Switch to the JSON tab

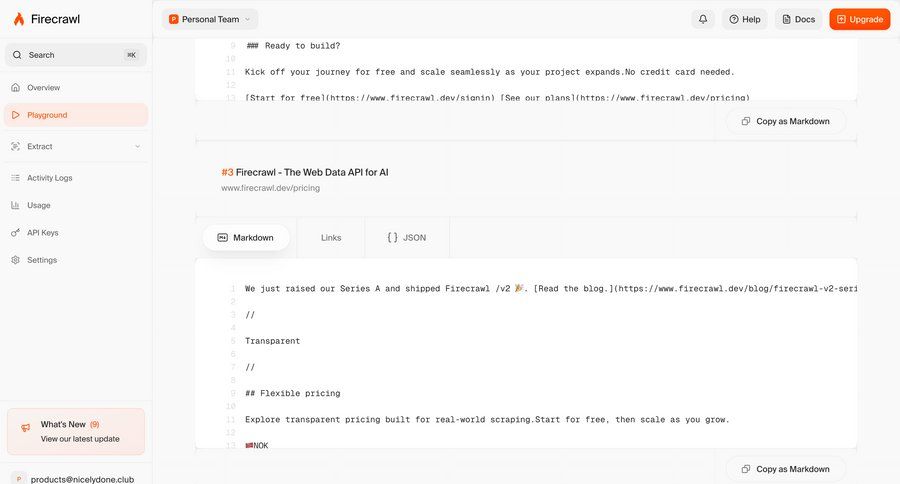click(x=407, y=237)
